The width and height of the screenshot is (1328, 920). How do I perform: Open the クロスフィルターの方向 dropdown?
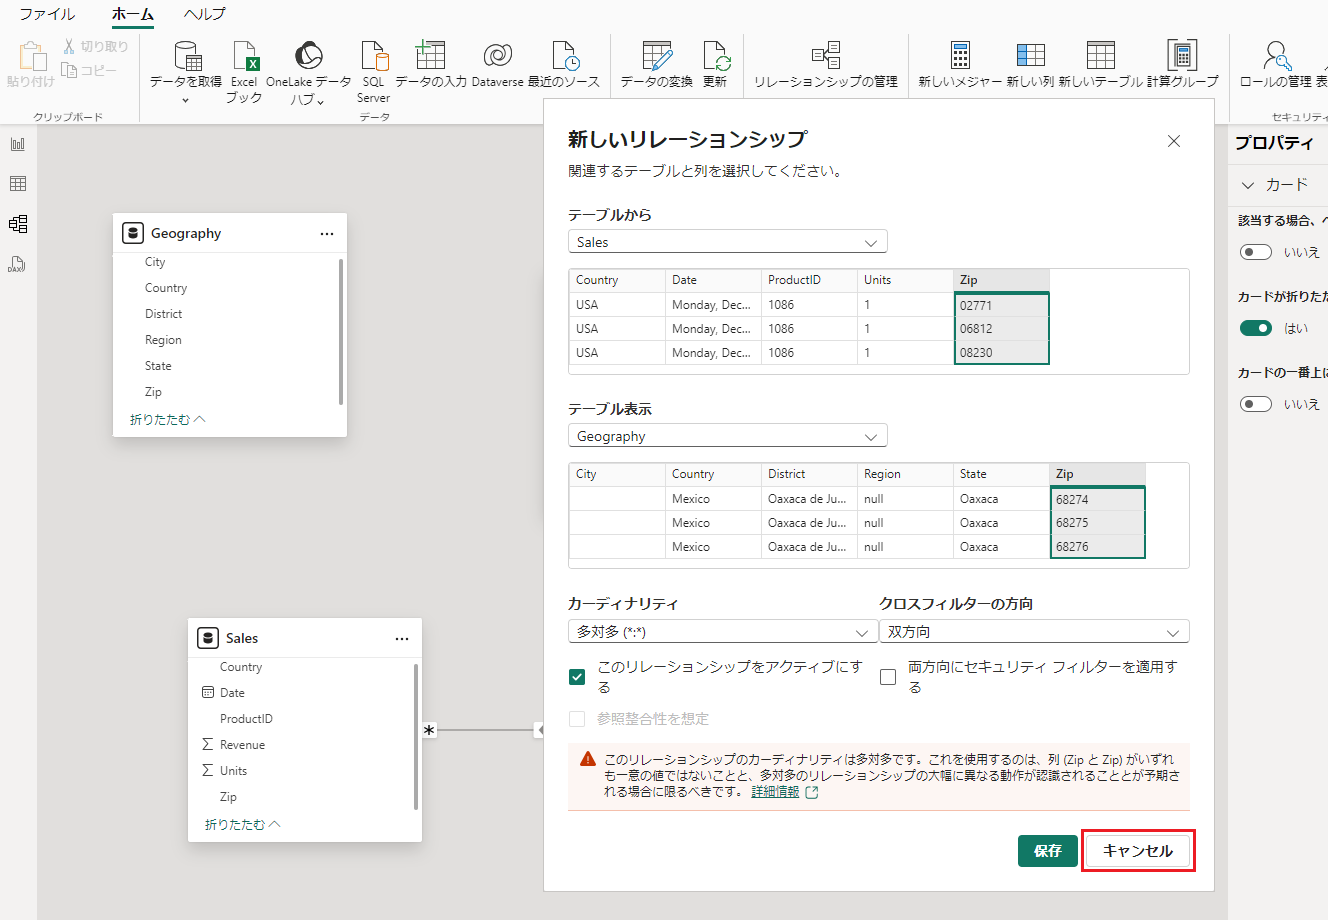point(1034,632)
